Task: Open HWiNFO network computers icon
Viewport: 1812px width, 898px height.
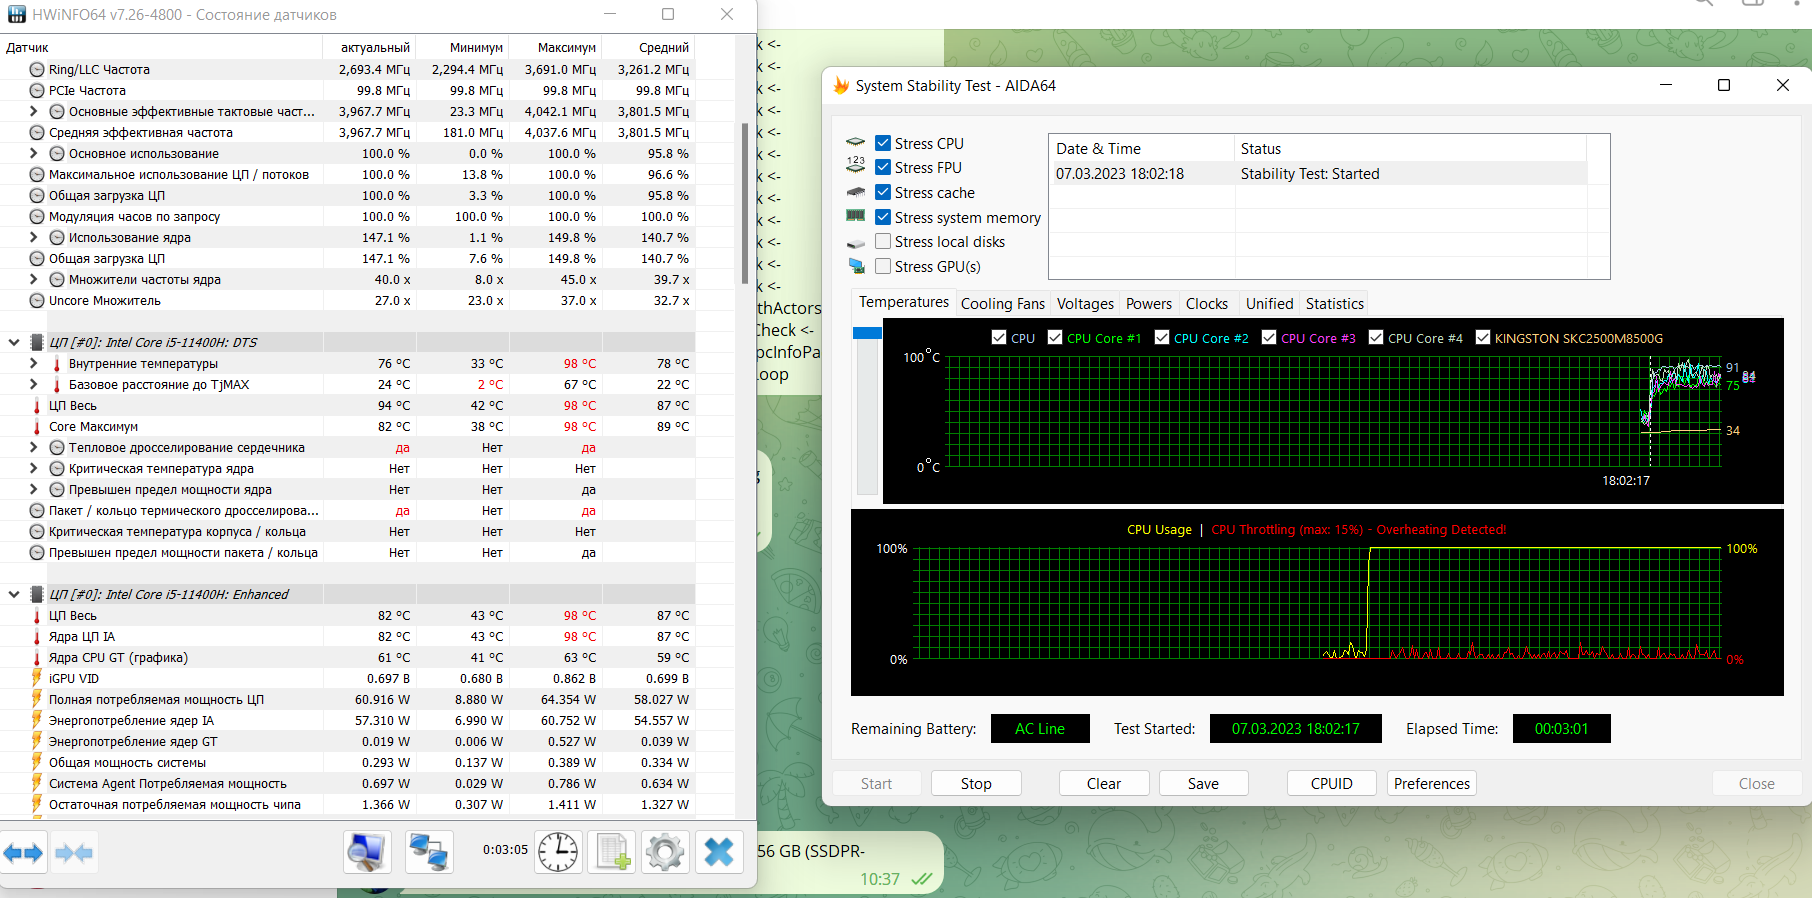Action: (x=429, y=852)
